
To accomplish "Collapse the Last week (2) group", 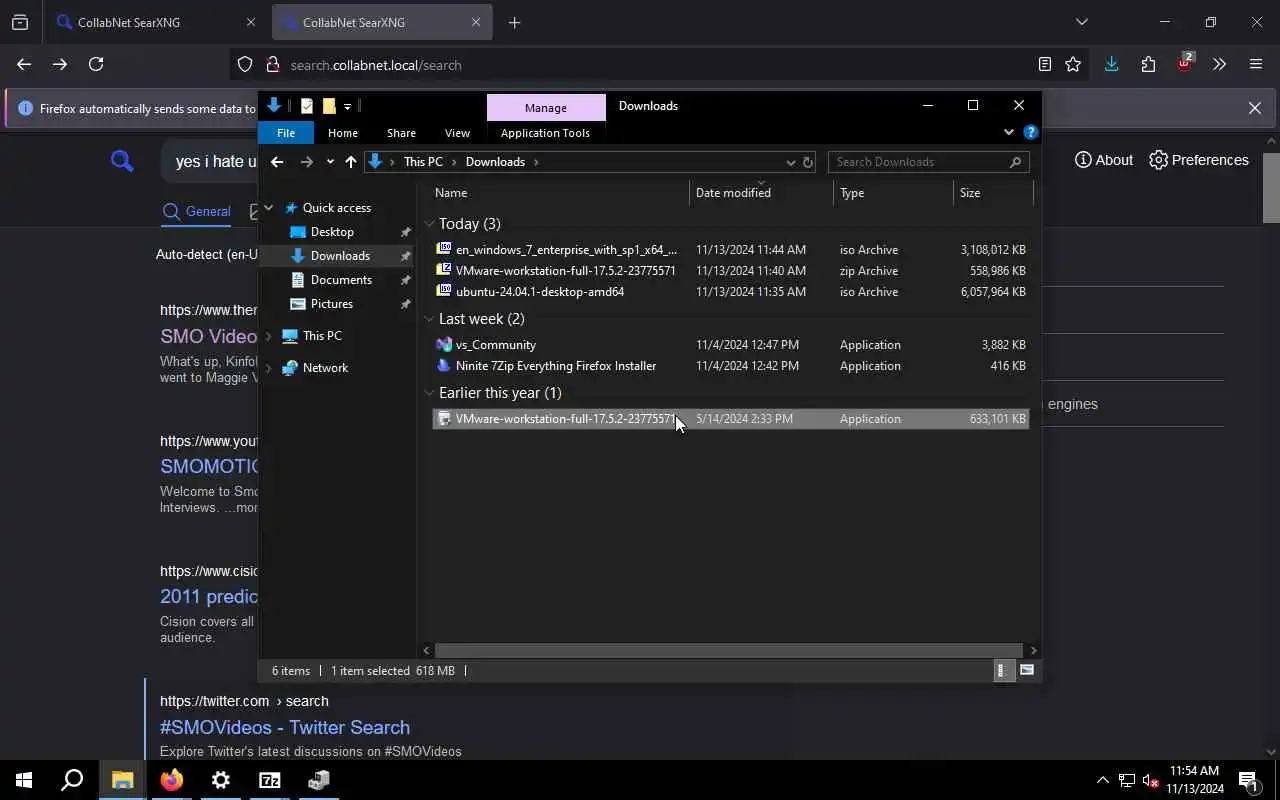I will point(429,319).
